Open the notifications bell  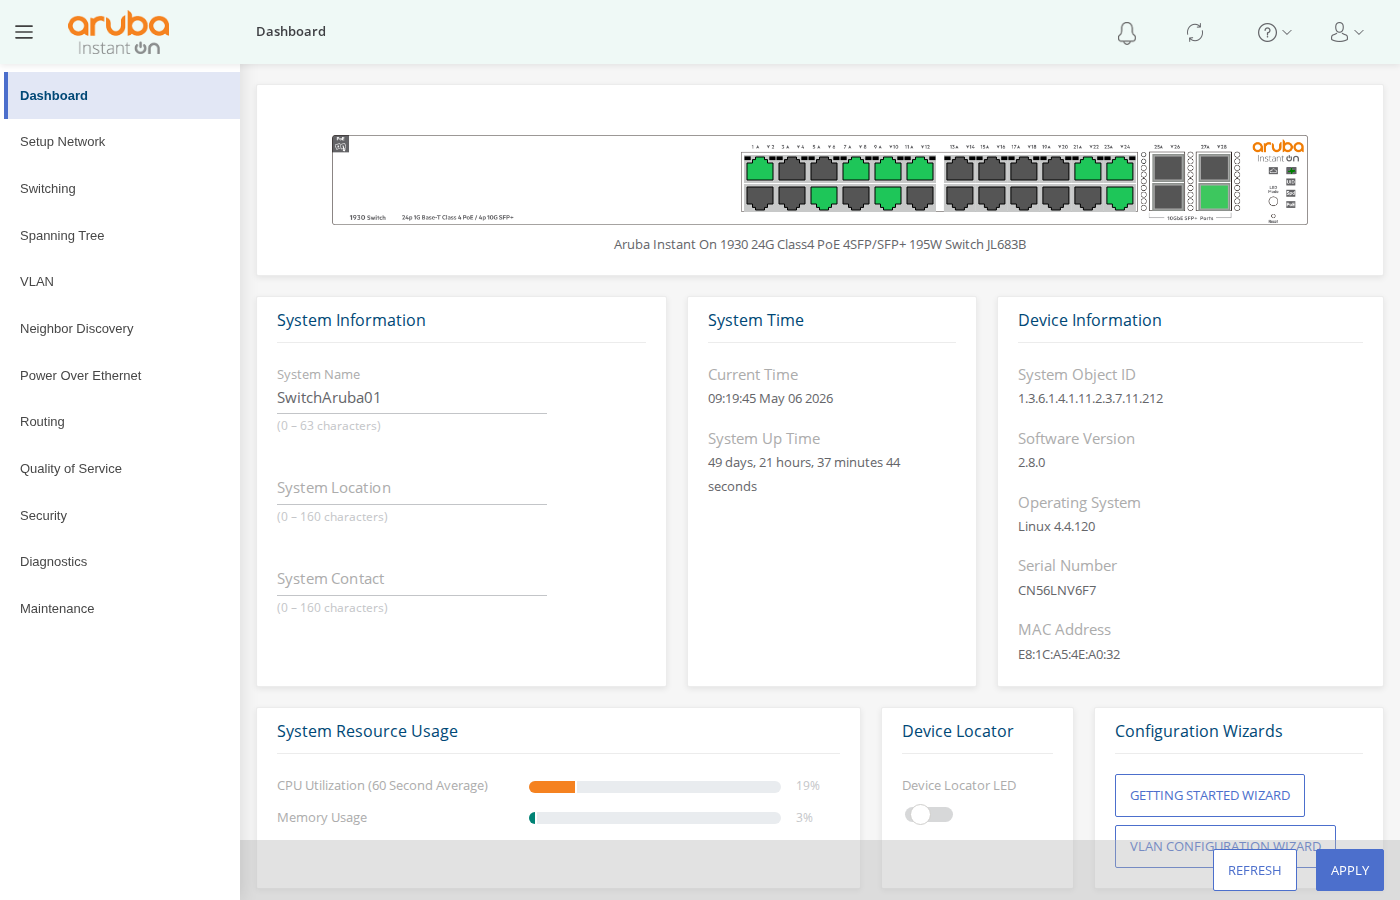pyautogui.click(x=1127, y=33)
